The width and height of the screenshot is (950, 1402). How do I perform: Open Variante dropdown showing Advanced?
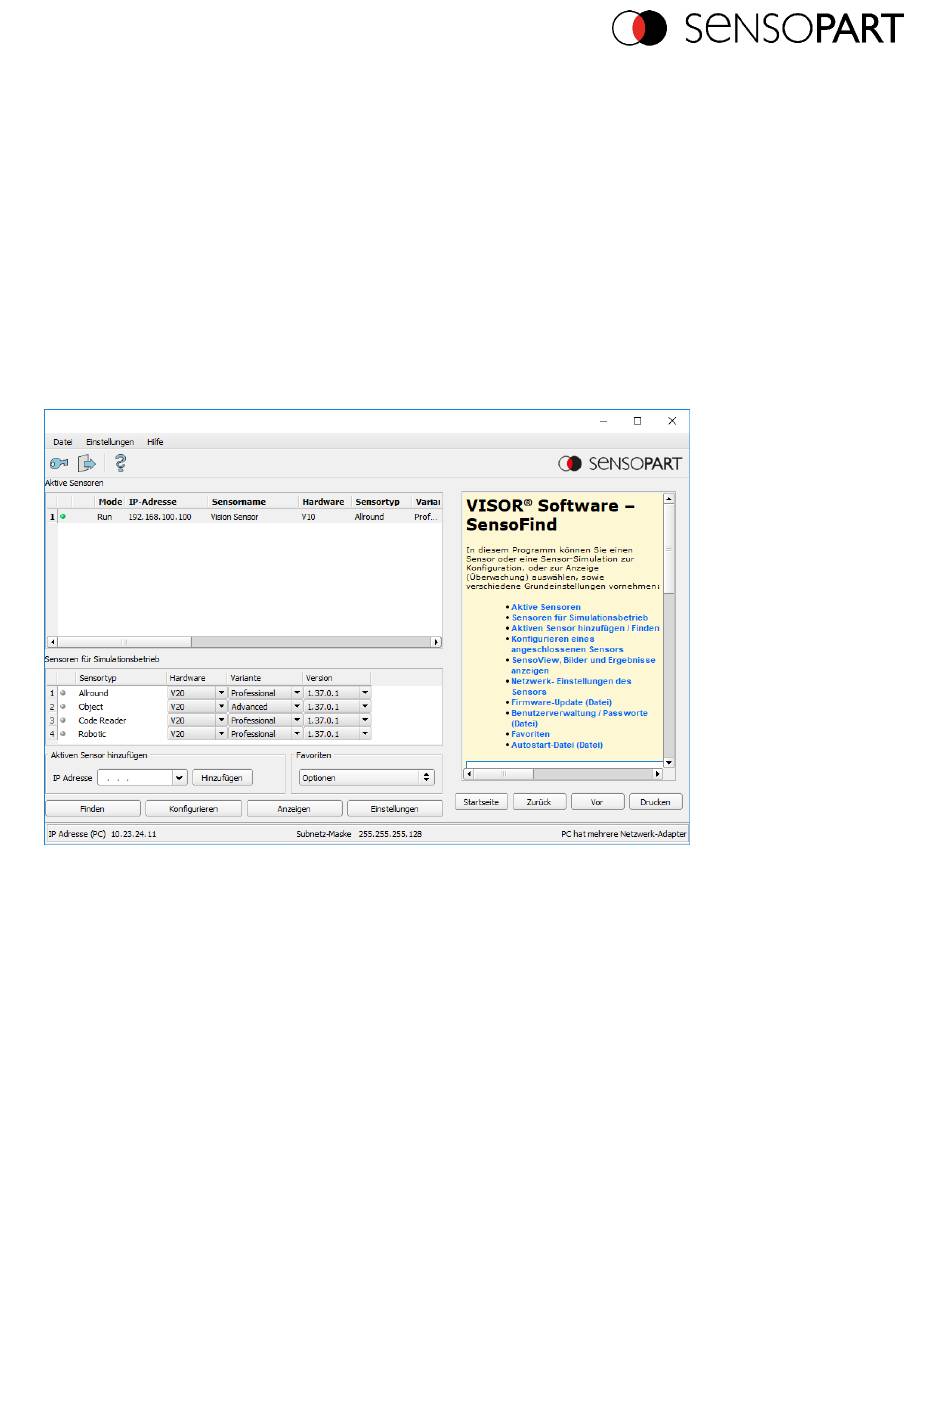tap(297, 707)
